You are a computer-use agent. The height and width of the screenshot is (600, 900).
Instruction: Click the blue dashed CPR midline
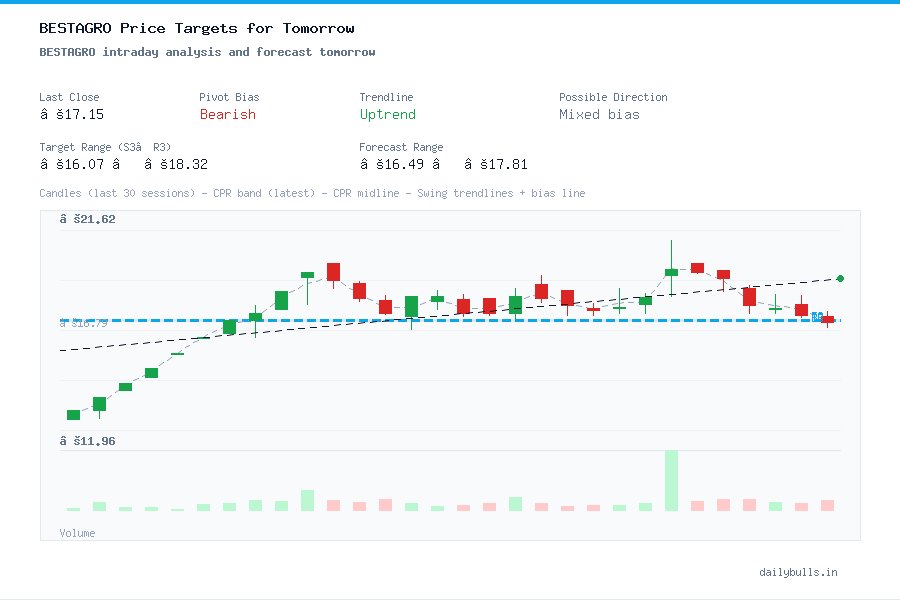pos(450,320)
